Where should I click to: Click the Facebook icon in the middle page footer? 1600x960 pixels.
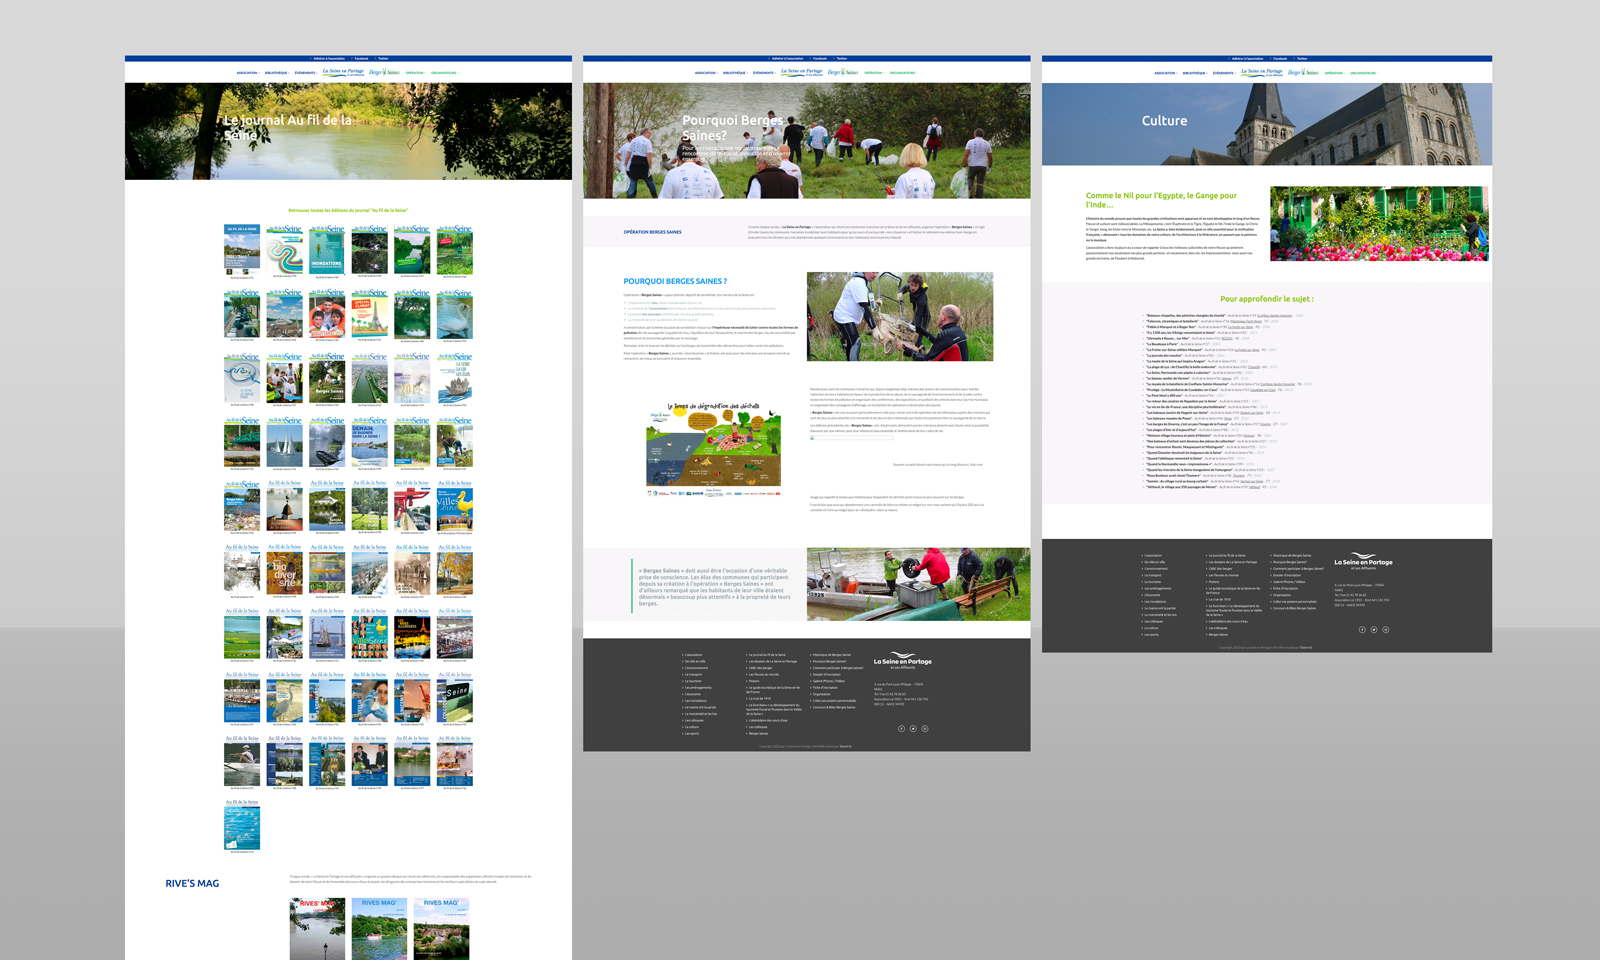pyautogui.click(x=901, y=728)
